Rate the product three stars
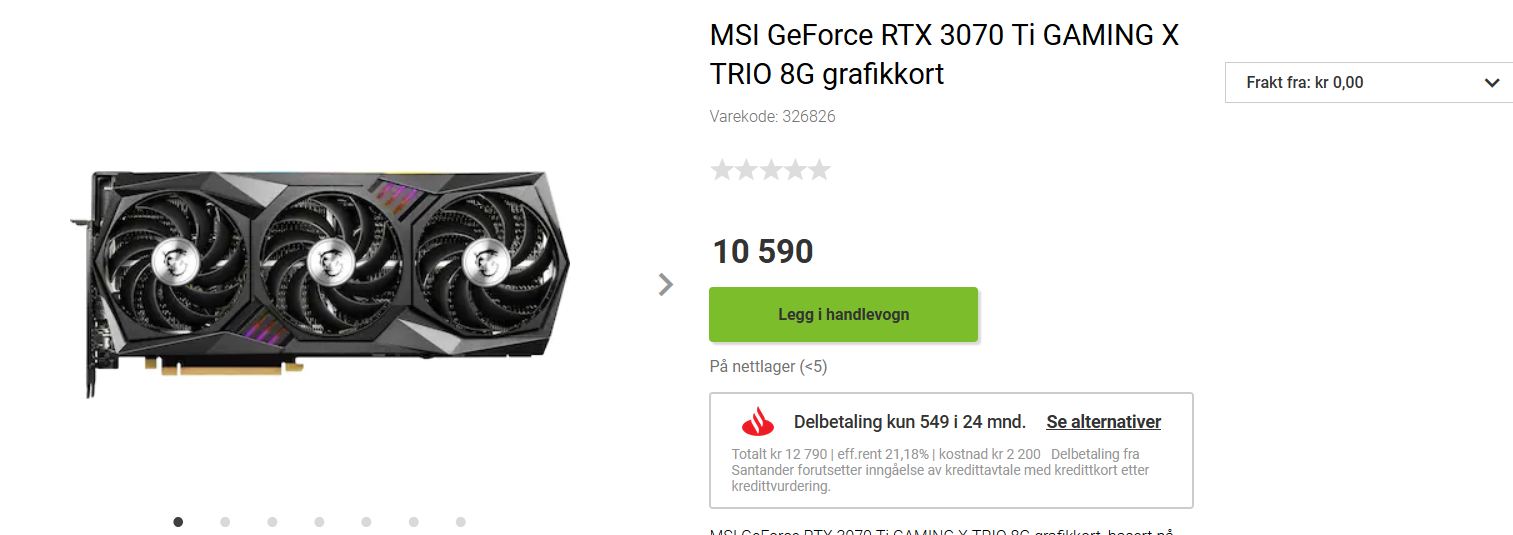 pyautogui.click(x=770, y=170)
